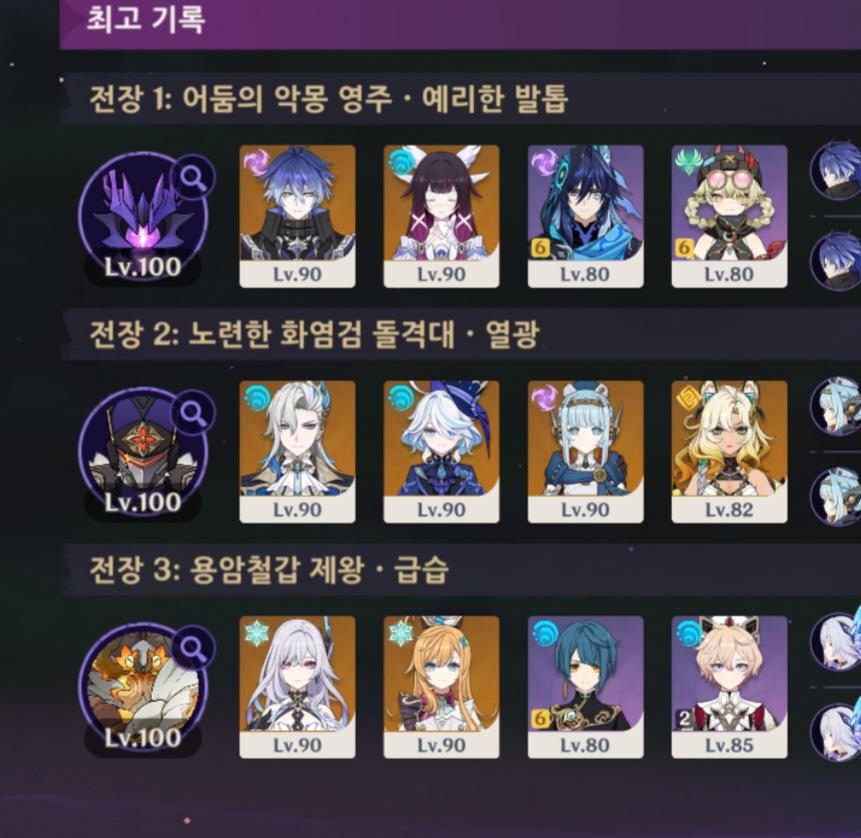
Task: Click Battlefield 1 header 어둠의 악몽 영주
Action: tap(286, 99)
